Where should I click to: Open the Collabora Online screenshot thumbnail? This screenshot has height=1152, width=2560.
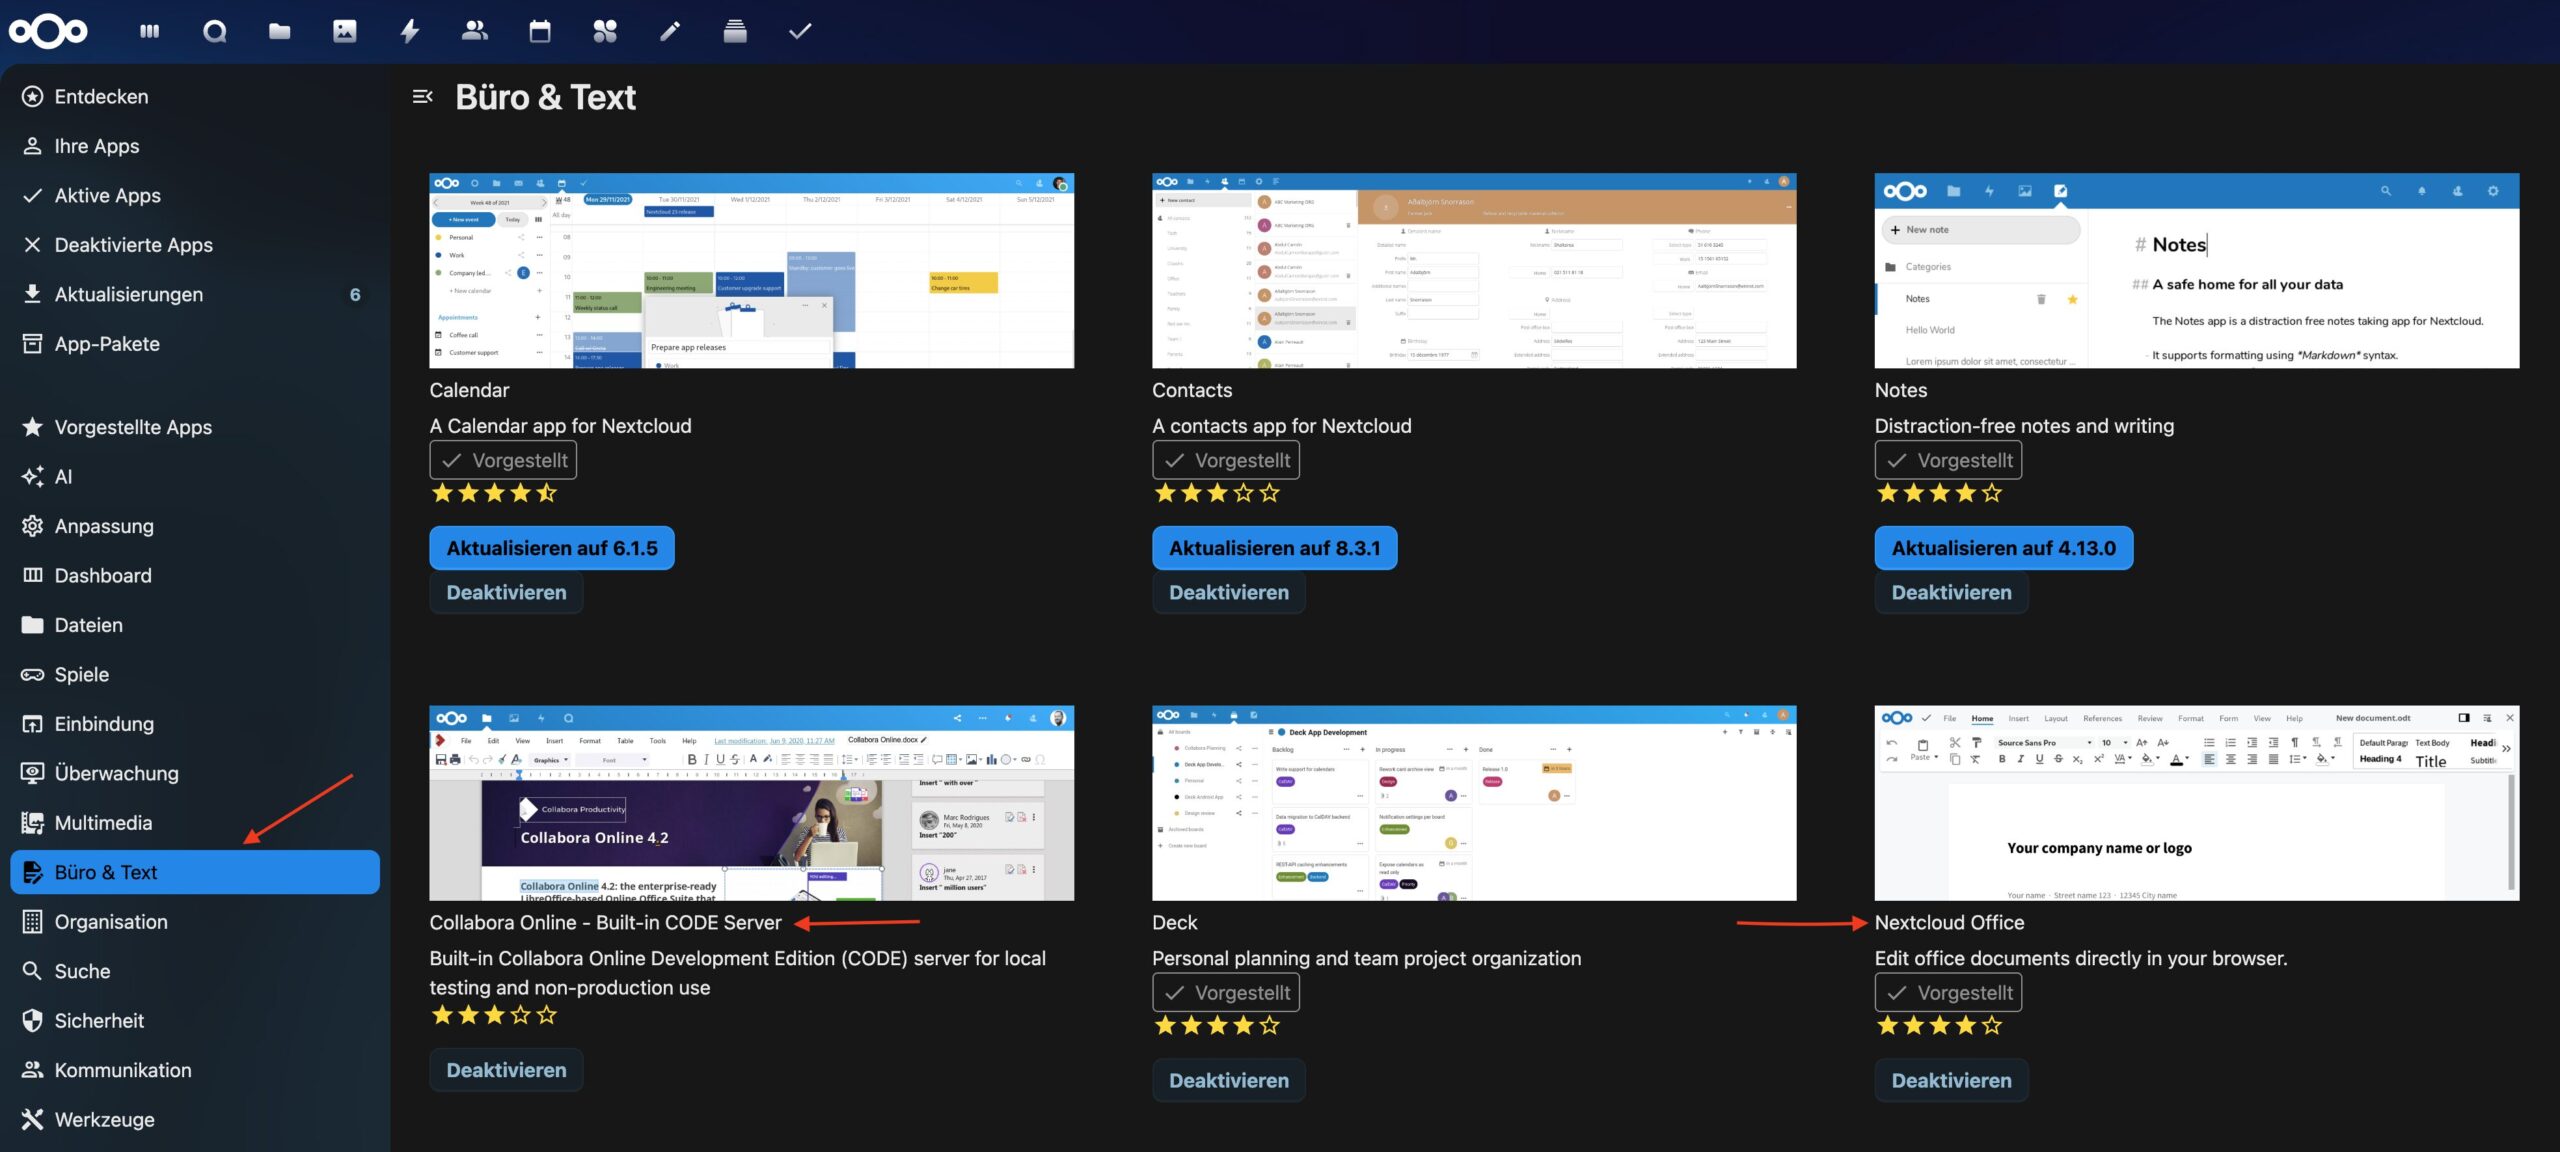751,800
